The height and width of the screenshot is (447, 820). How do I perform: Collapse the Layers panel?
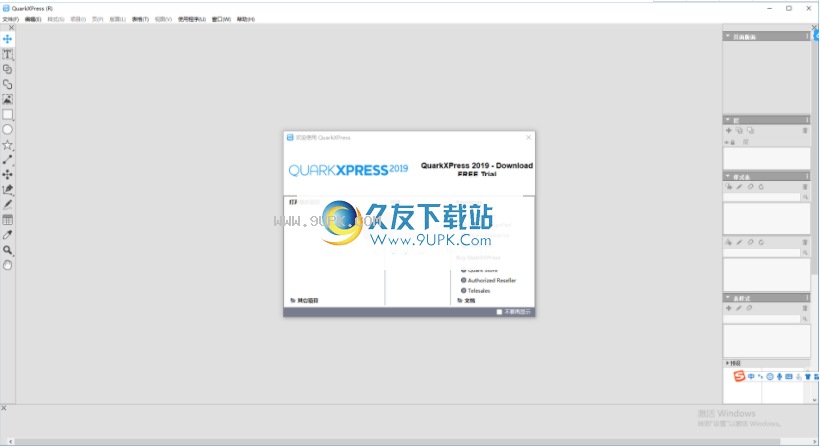coord(727,120)
